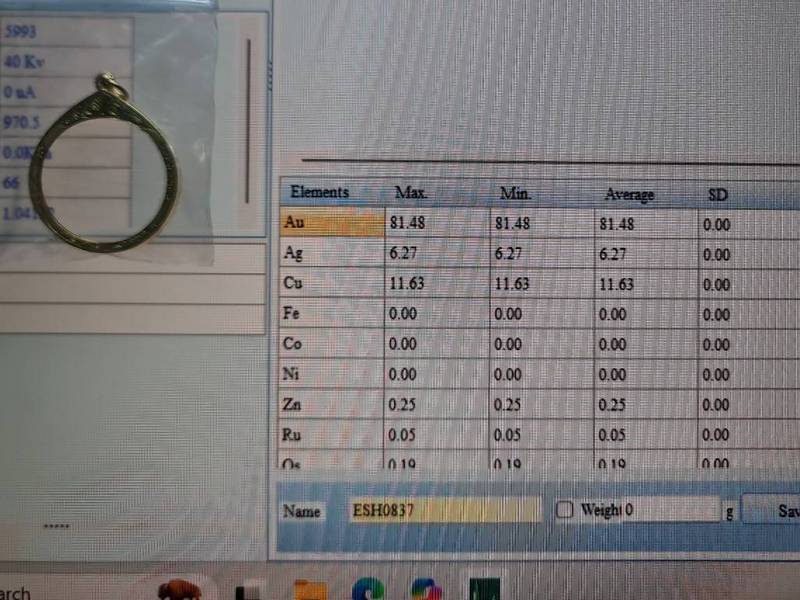Select the highlighted Au element row

(331, 224)
